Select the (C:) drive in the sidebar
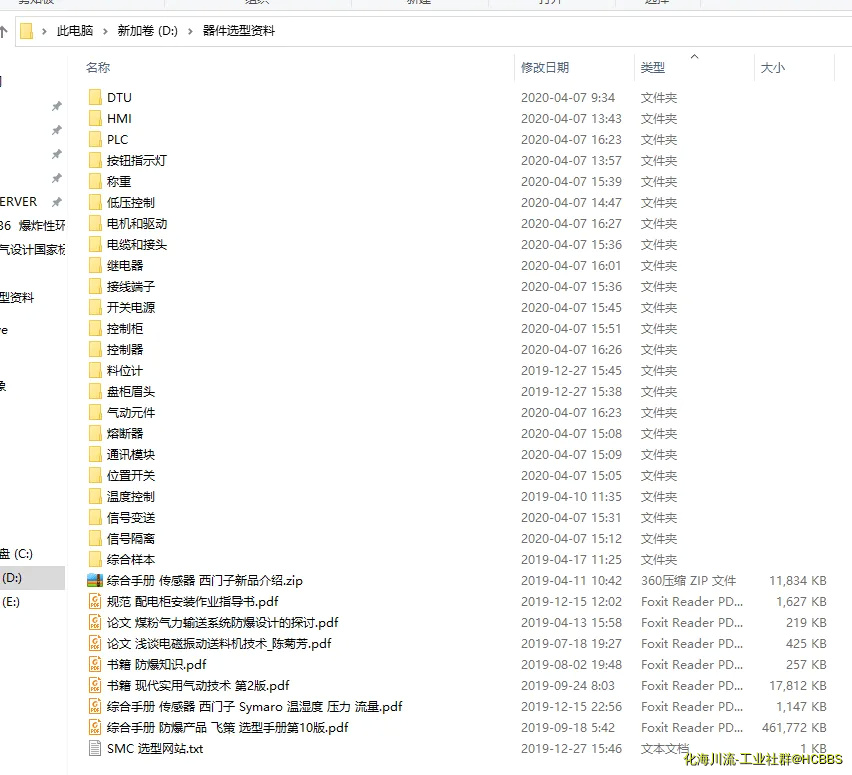This screenshot has height=775, width=852. (16, 554)
